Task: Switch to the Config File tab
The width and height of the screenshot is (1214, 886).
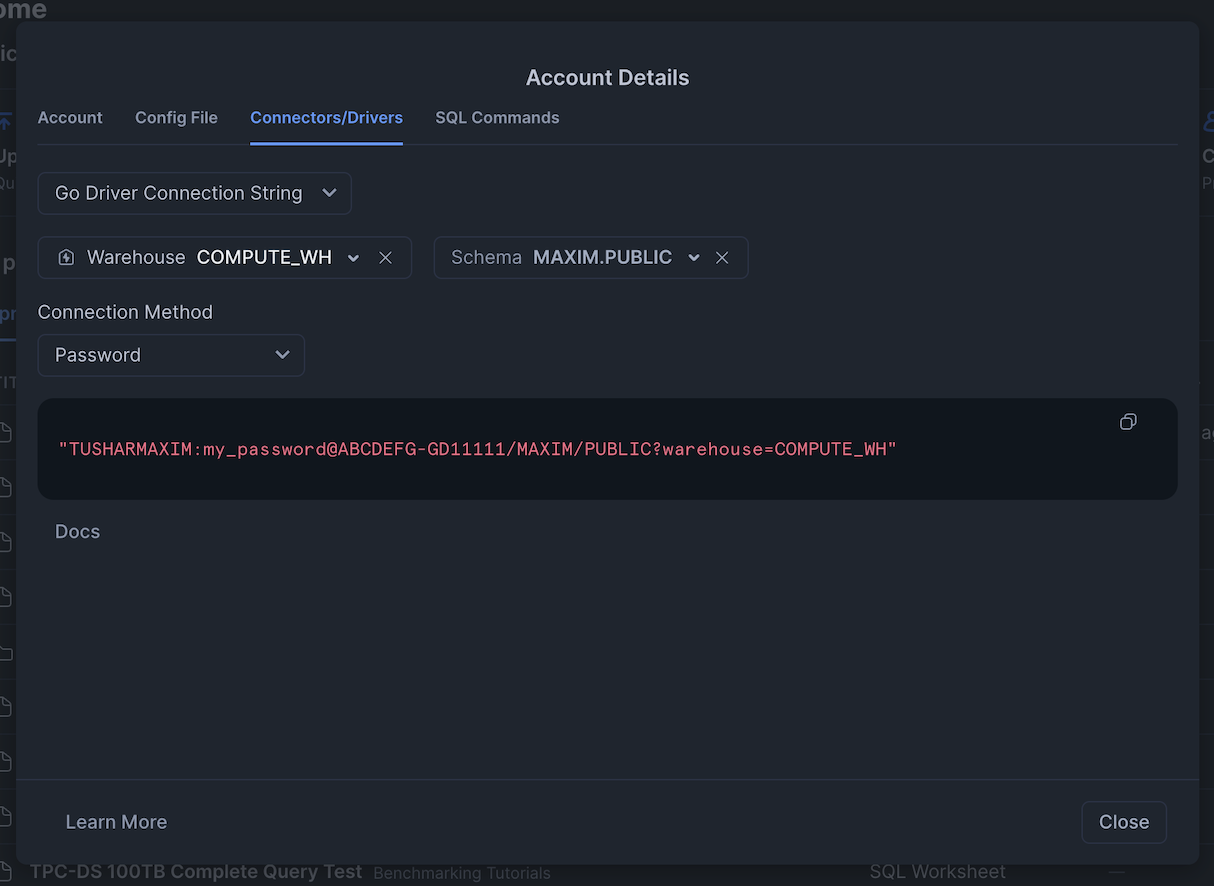Action: (x=176, y=118)
